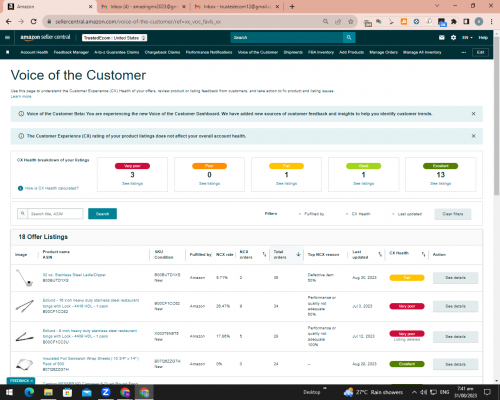Click the Clear filters button
The width and height of the screenshot is (500, 400).
tap(453, 214)
